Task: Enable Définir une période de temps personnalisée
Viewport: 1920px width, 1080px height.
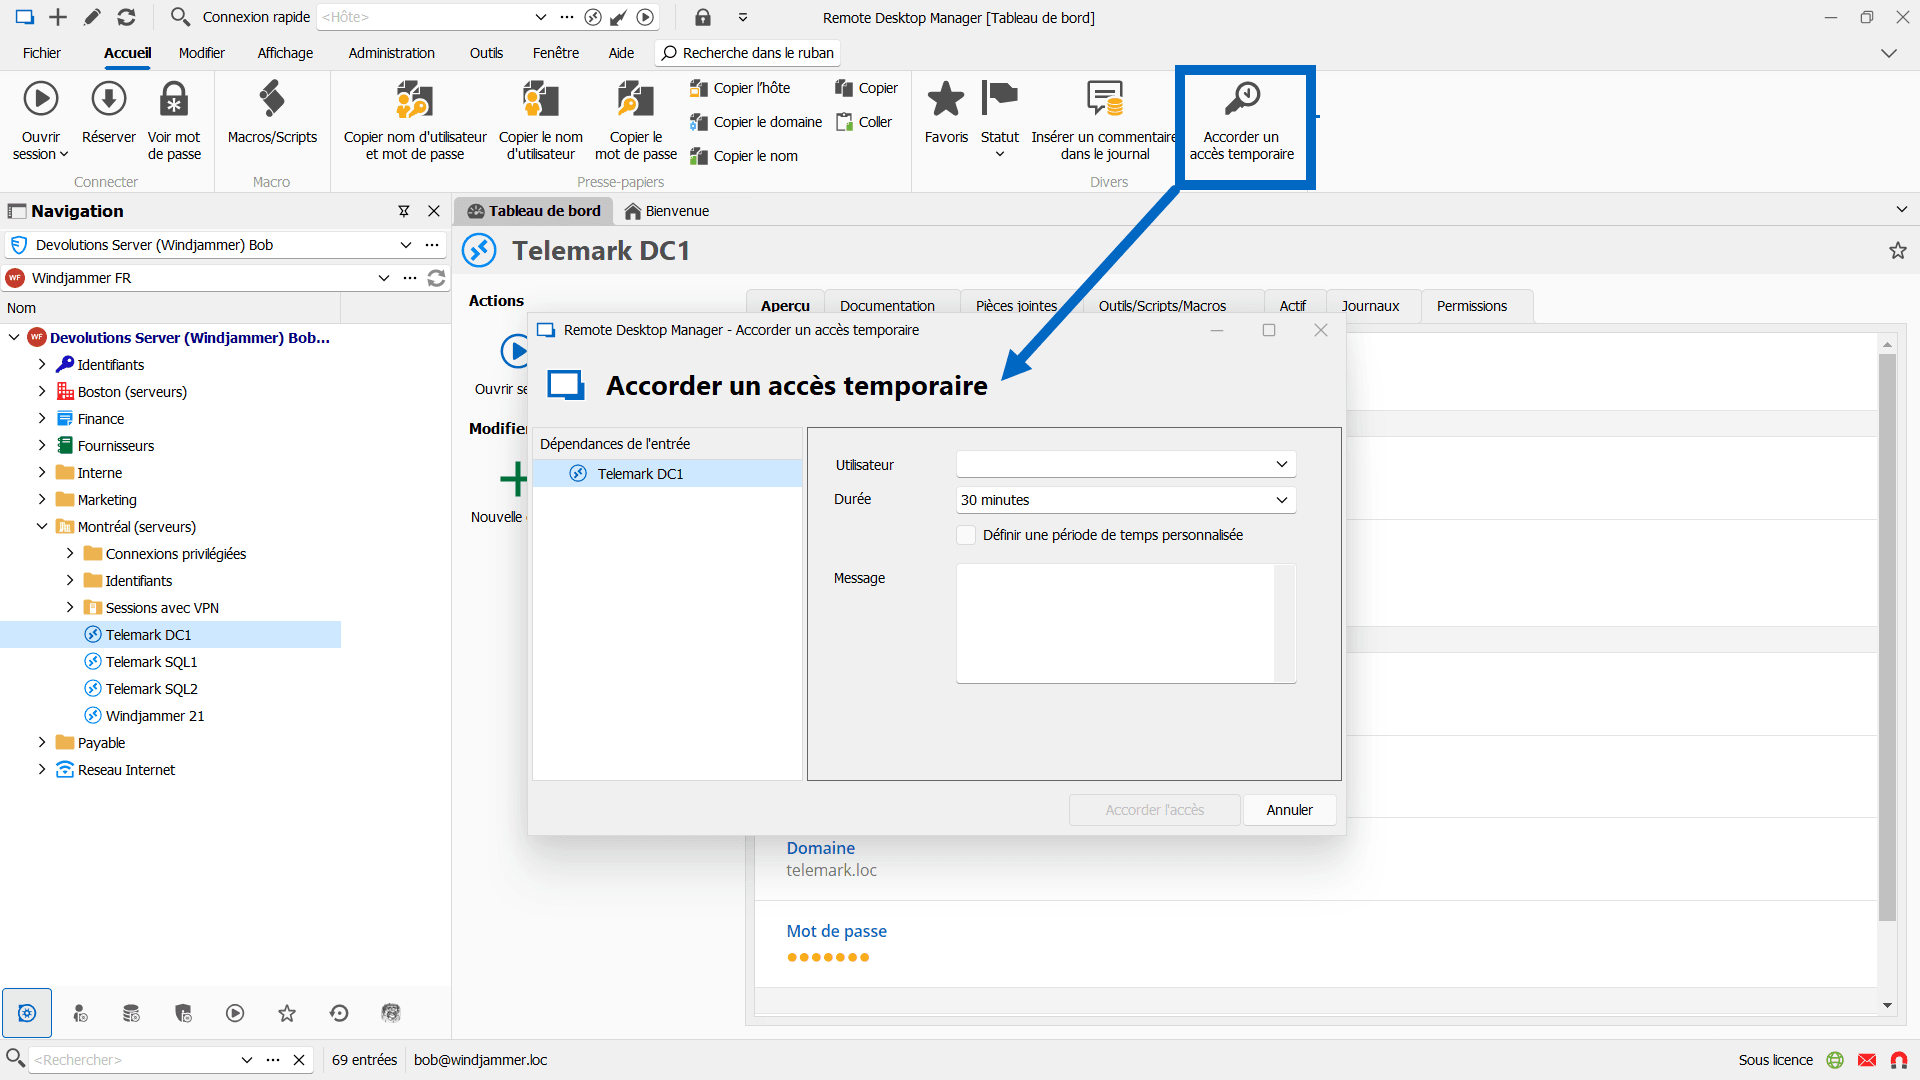Action: coord(966,535)
